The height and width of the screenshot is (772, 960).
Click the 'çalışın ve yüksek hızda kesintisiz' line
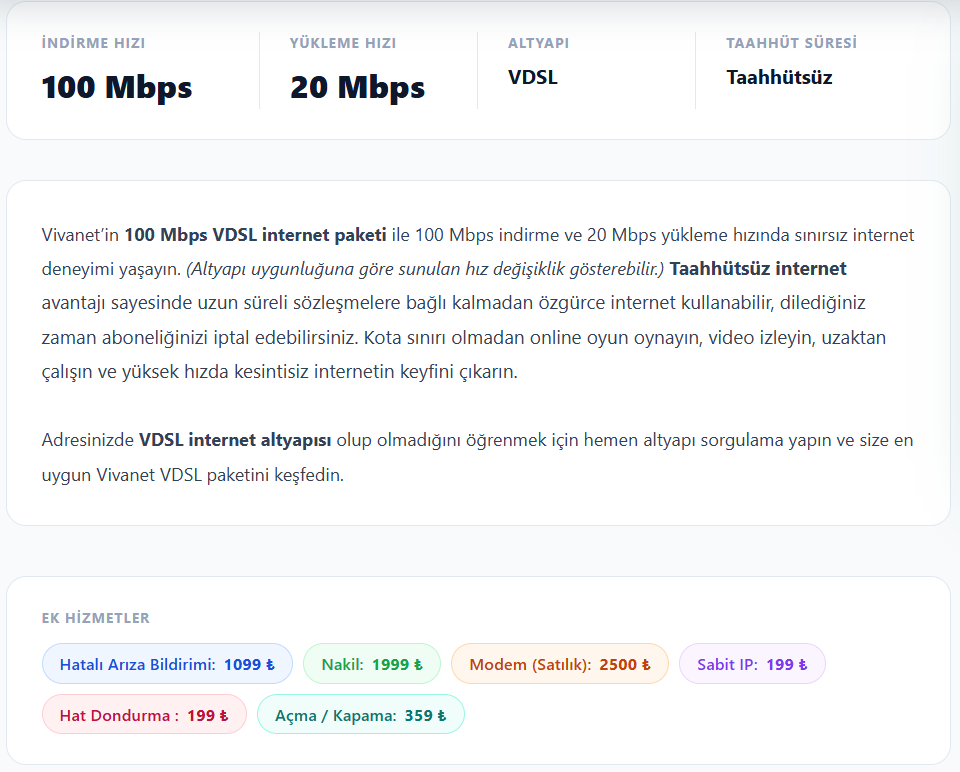pos(280,372)
